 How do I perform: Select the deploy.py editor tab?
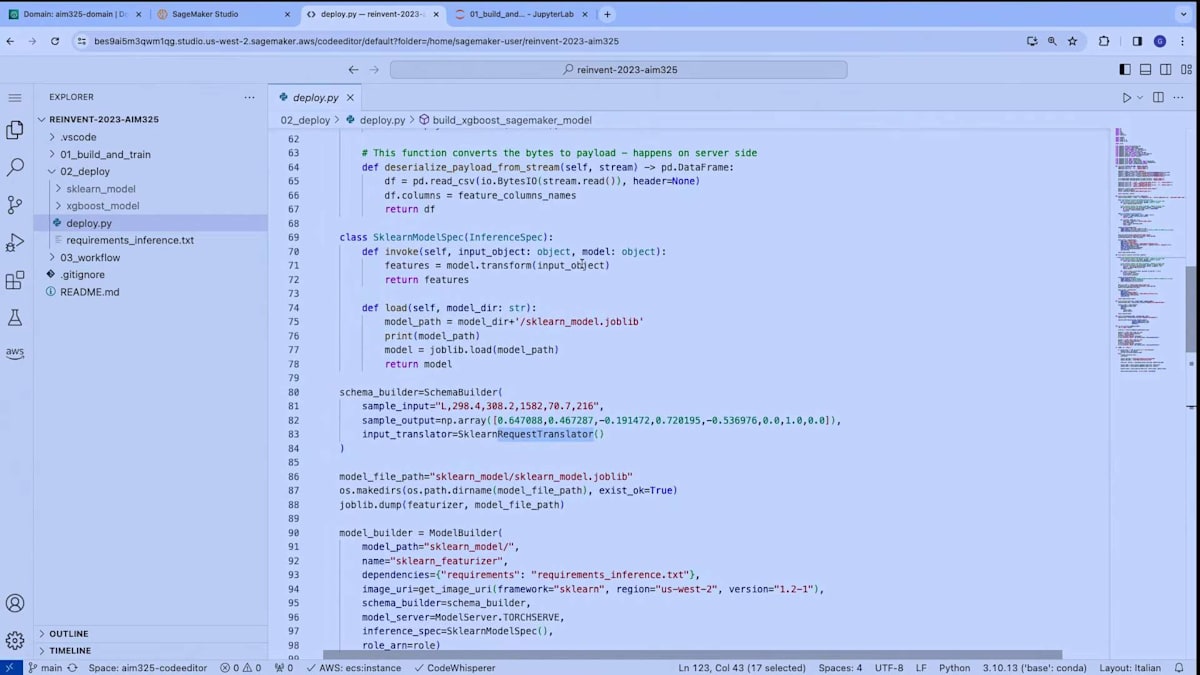[315, 98]
